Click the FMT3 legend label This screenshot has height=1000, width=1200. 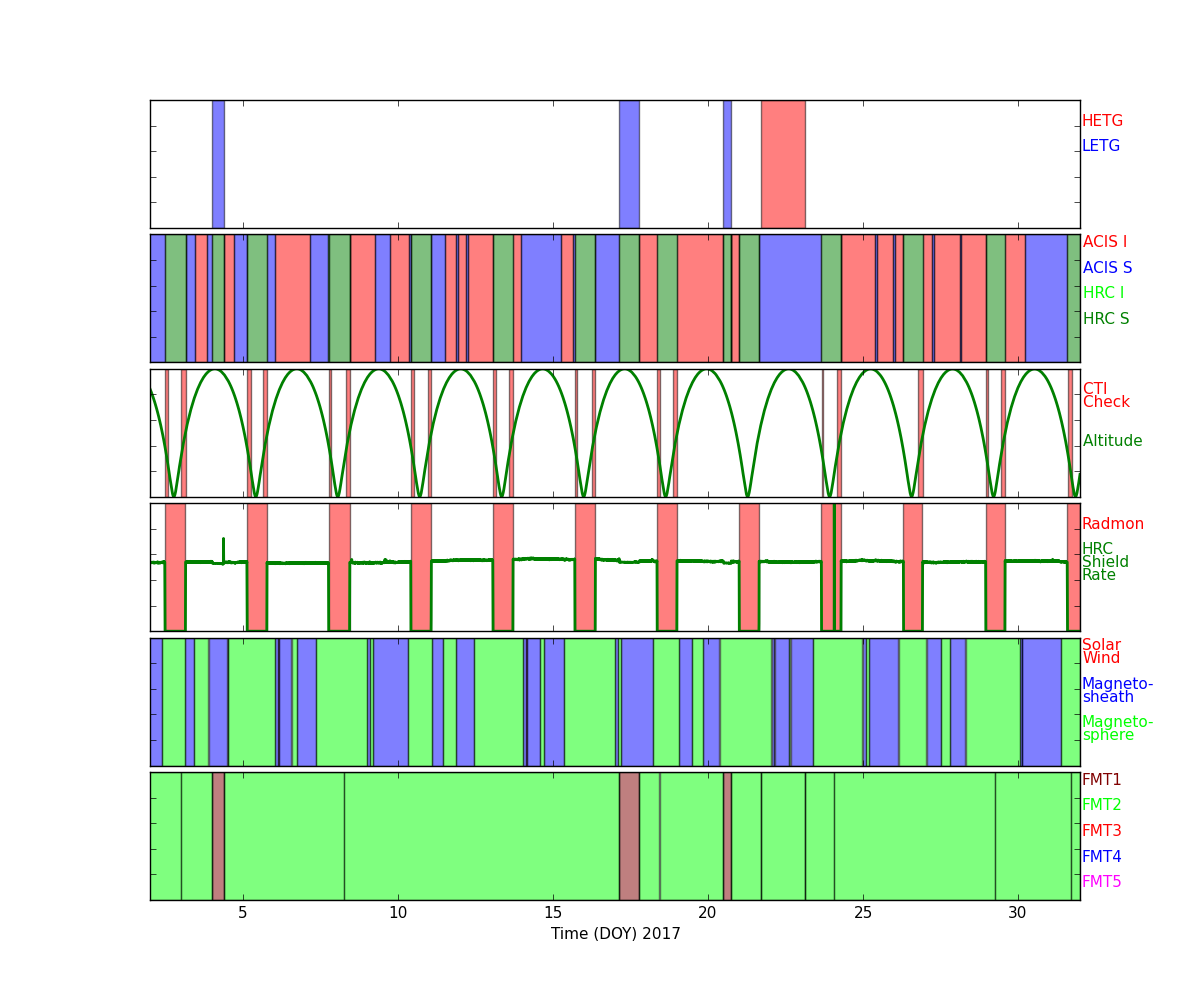[1102, 831]
